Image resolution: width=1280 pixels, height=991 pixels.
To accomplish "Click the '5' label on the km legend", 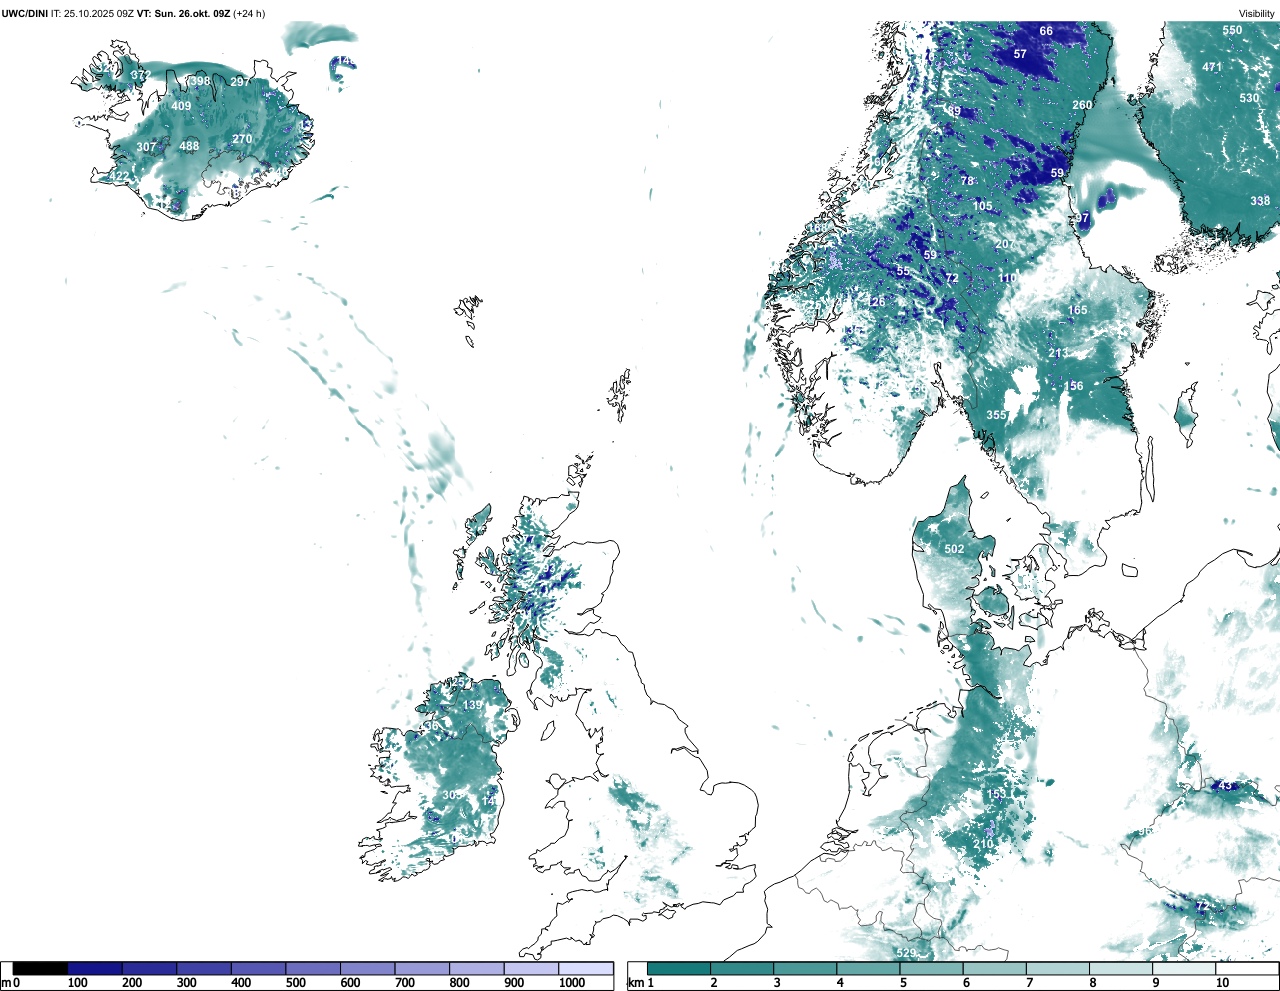I will [903, 983].
